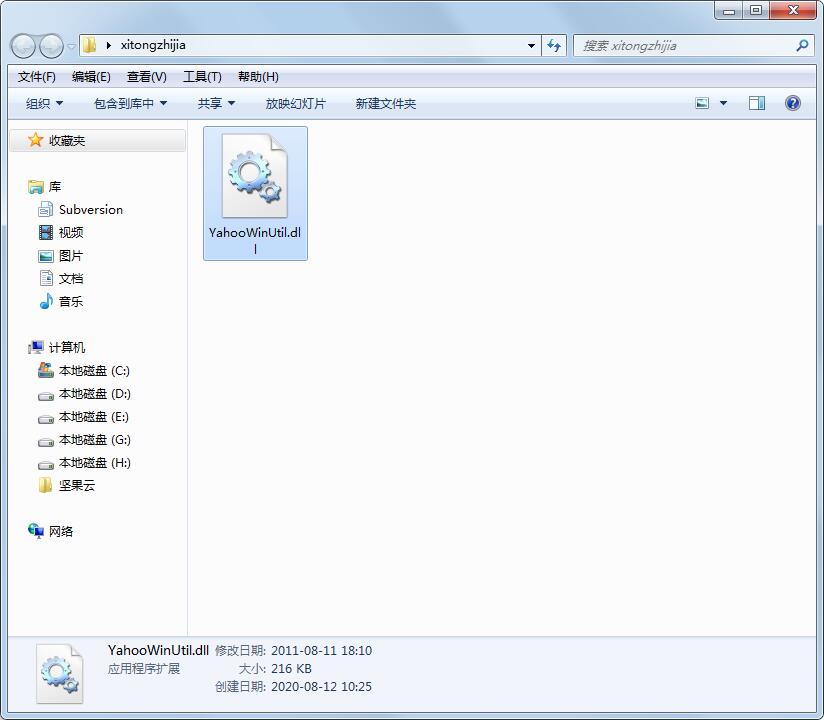Open the Subversion item in the sidebar
This screenshot has width=824, height=720.
(90, 209)
